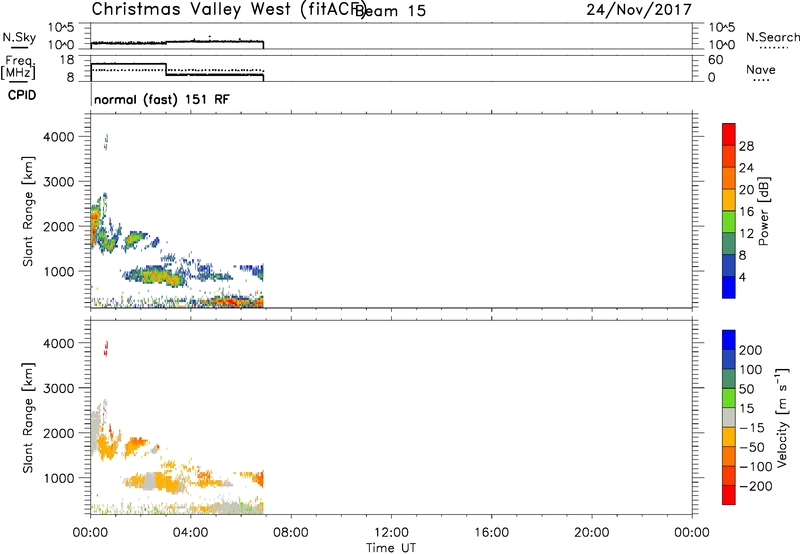800x554 pixels.
Task: Click the '12:00' time axis tick label
Action: coord(391,533)
